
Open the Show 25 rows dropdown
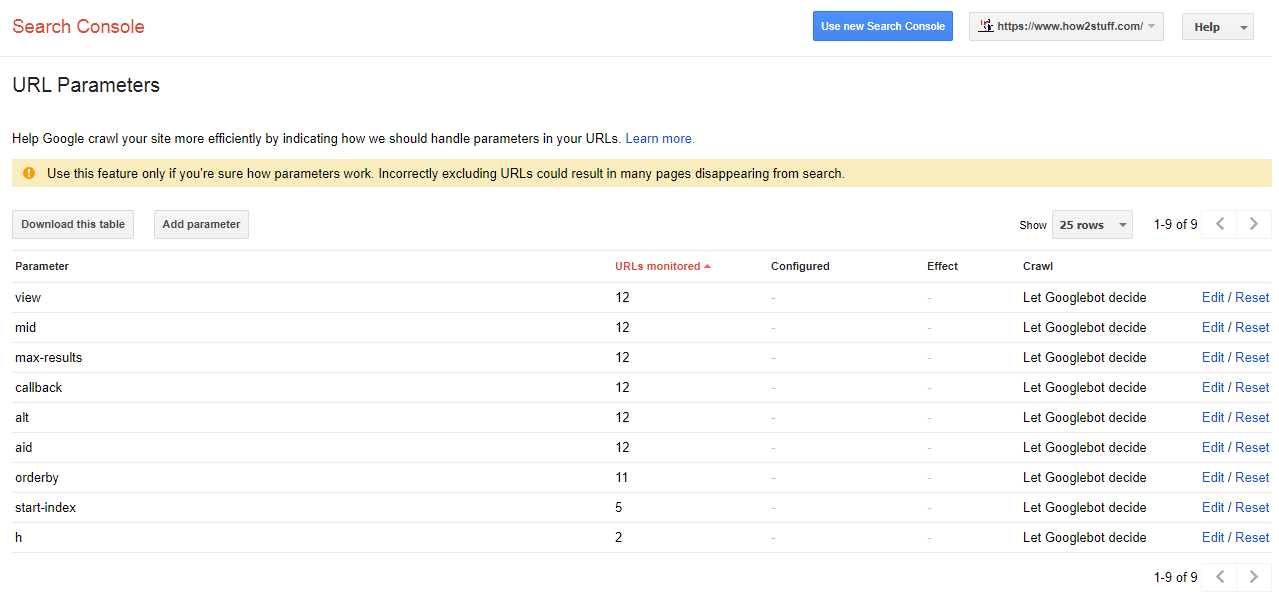[1092, 225]
